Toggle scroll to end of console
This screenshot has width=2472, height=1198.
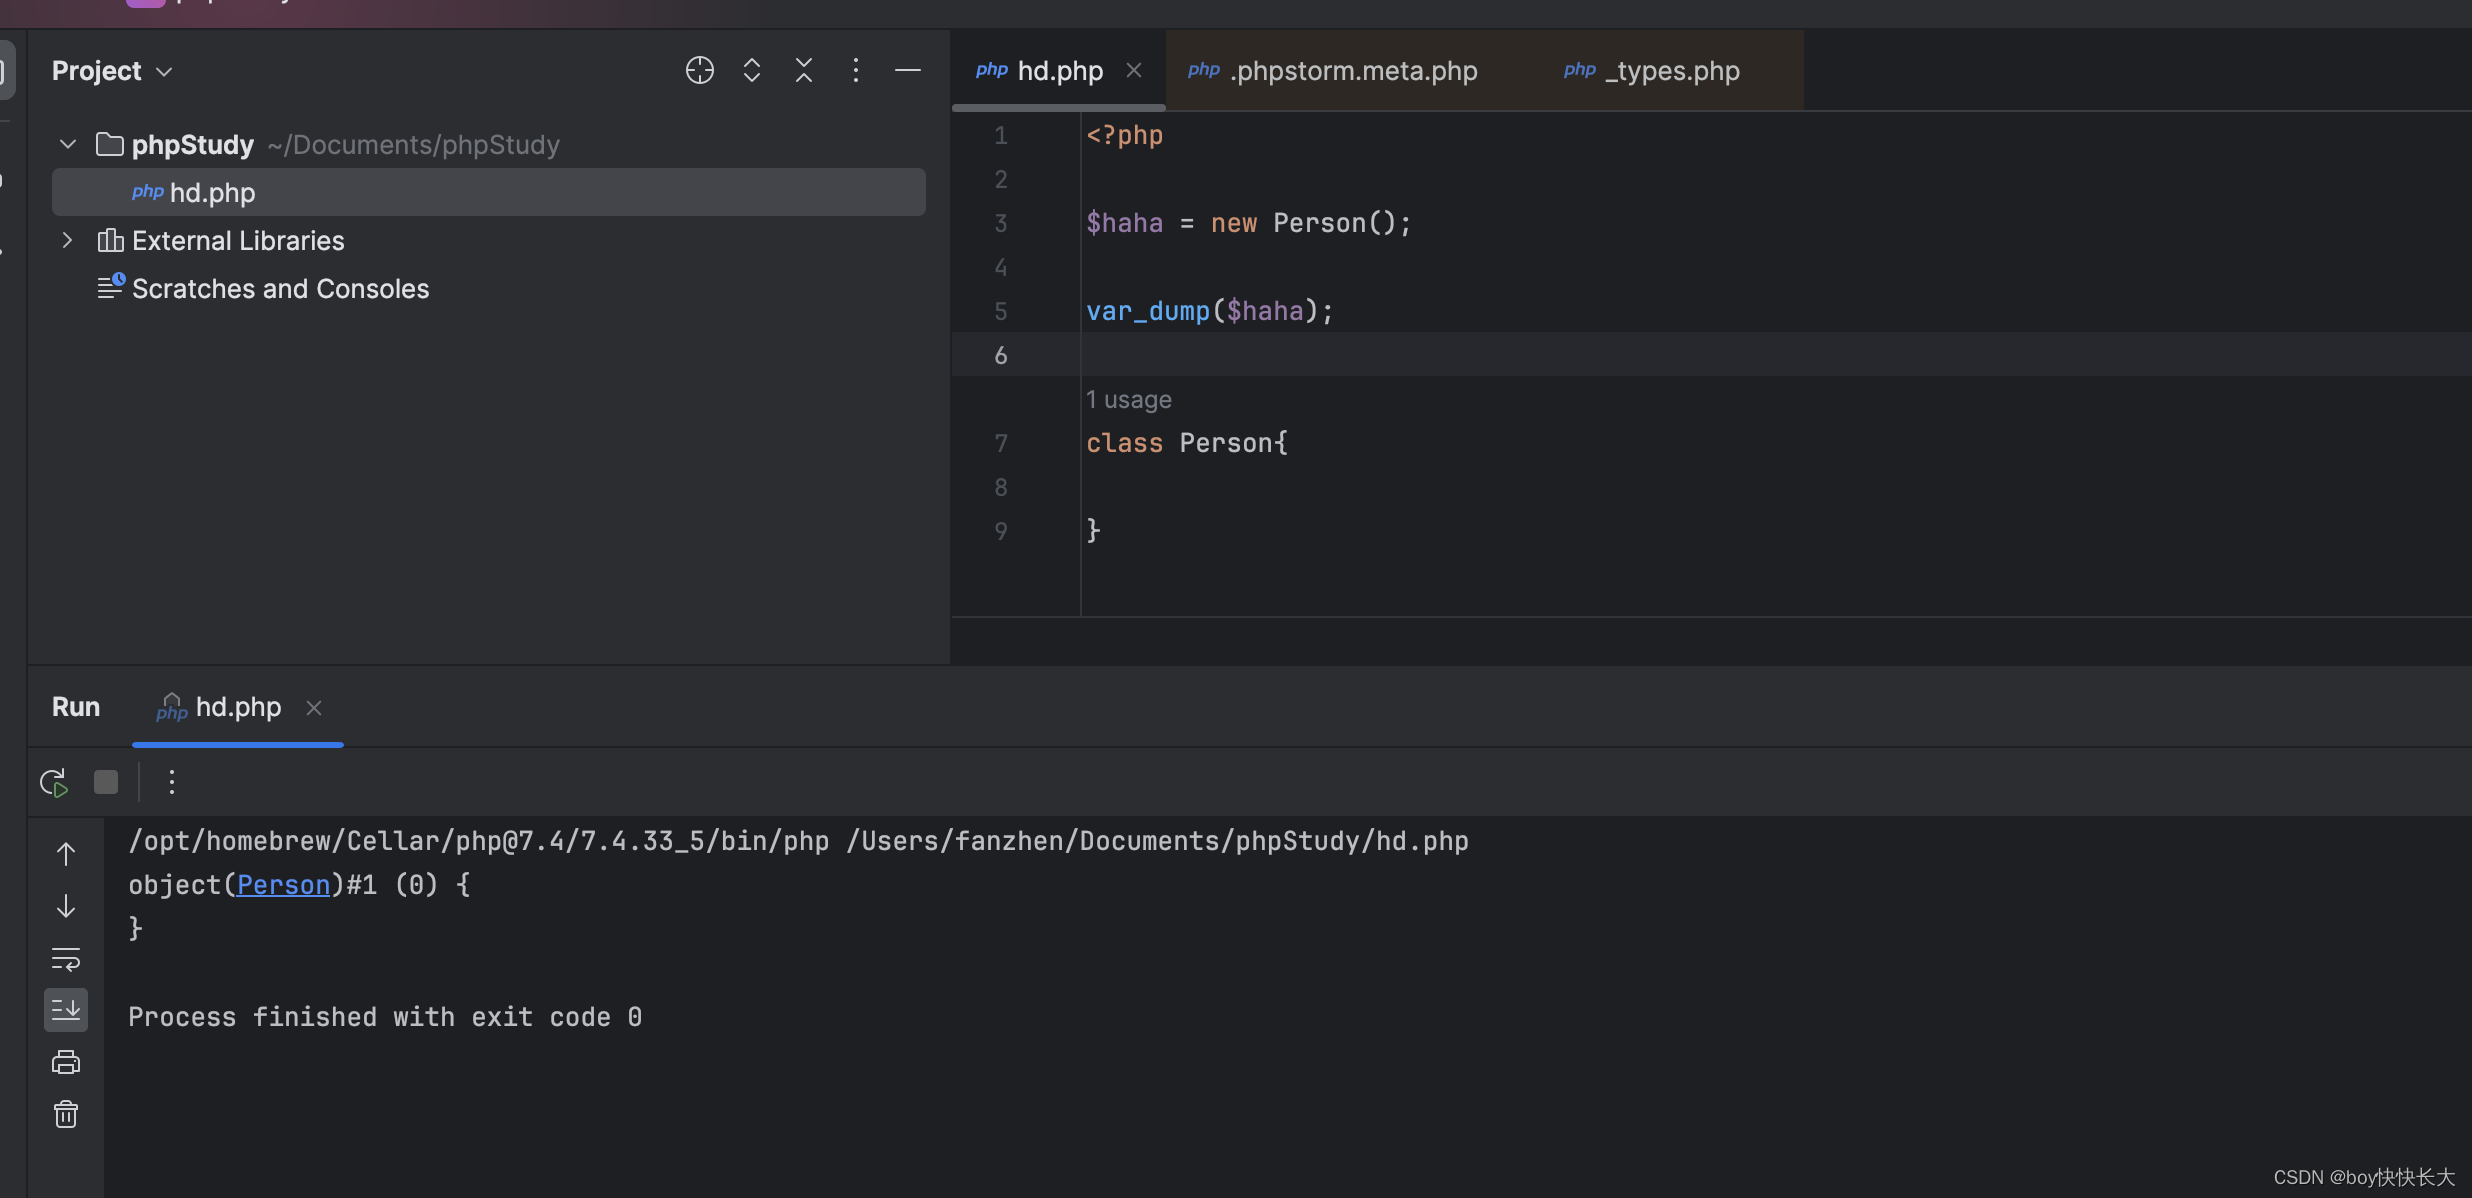click(x=66, y=1010)
